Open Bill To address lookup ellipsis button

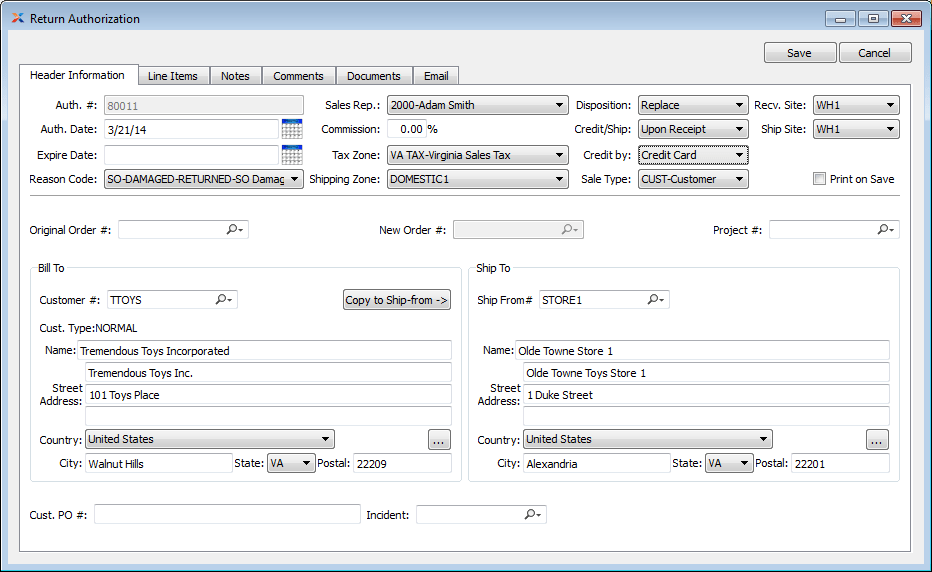pyautogui.click(x=439, y=440)
